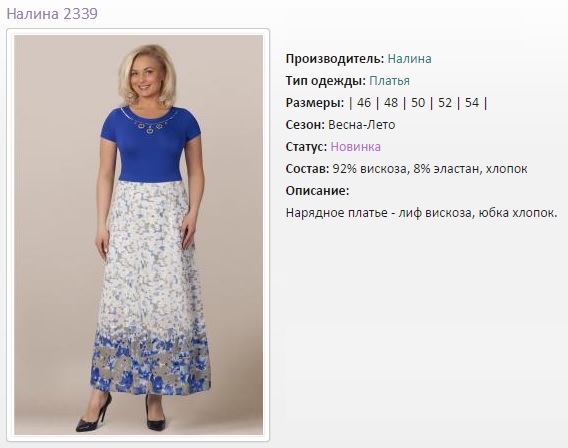
Task: Select size 48
Action: point(391,103)
